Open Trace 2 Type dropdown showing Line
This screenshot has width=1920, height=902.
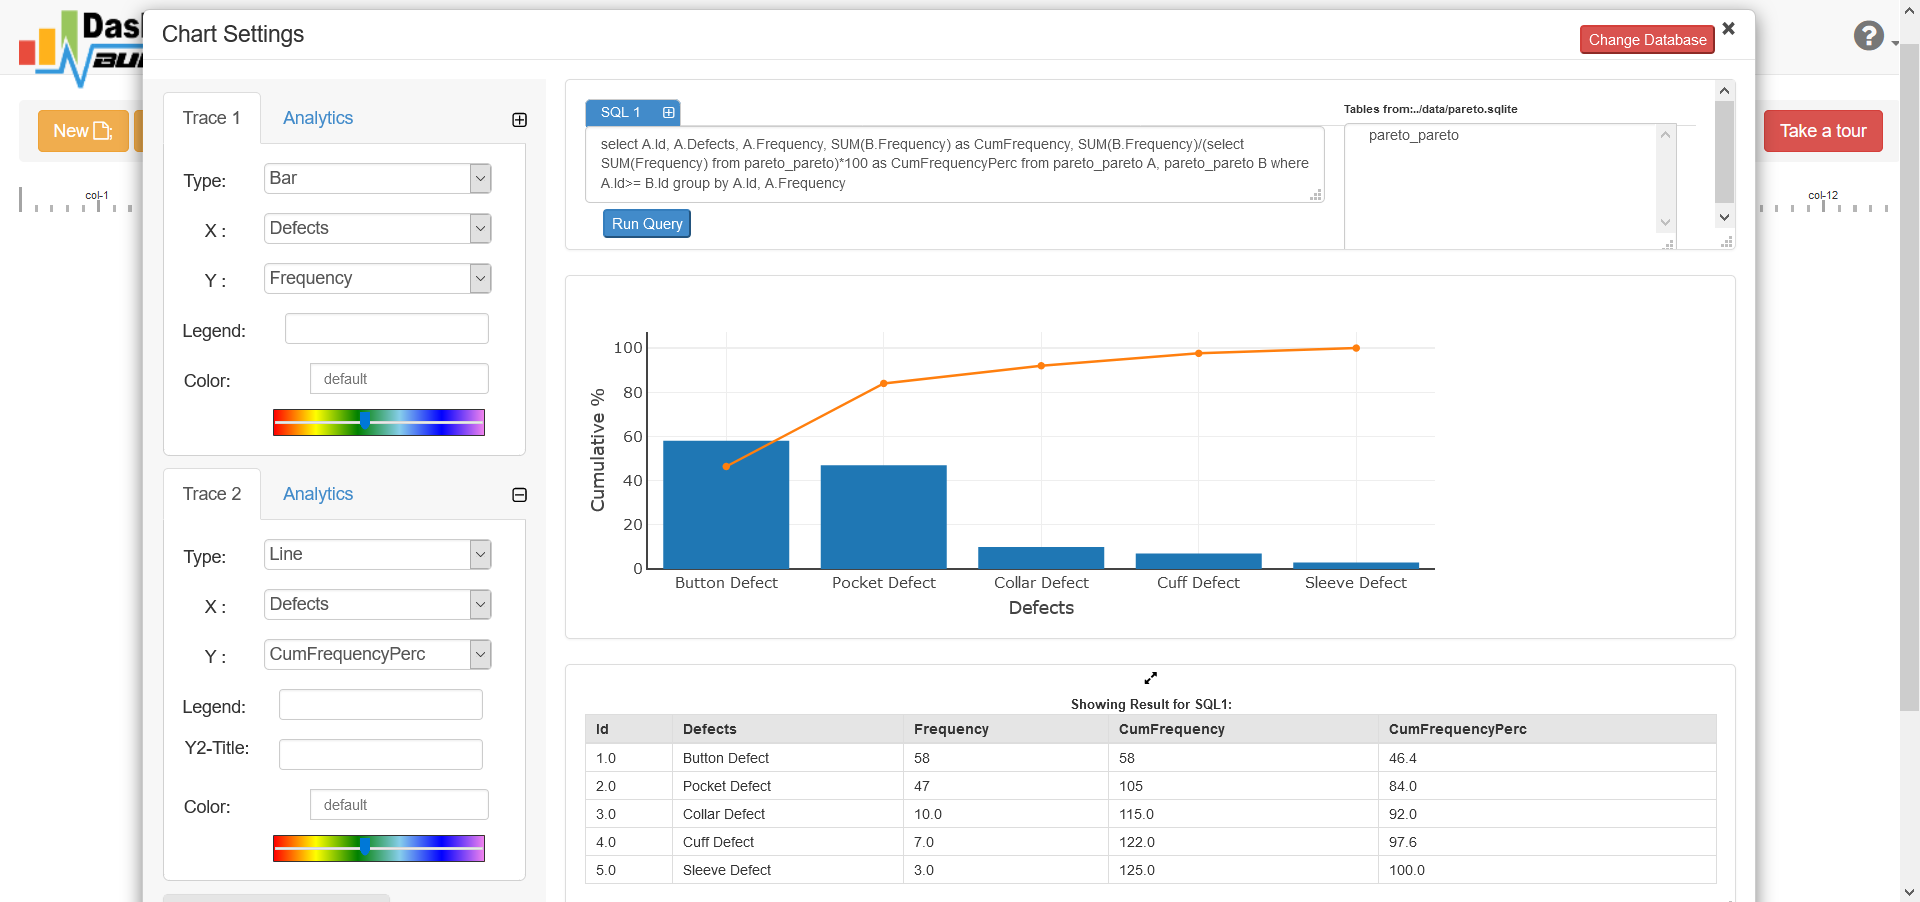pos(377,554)
